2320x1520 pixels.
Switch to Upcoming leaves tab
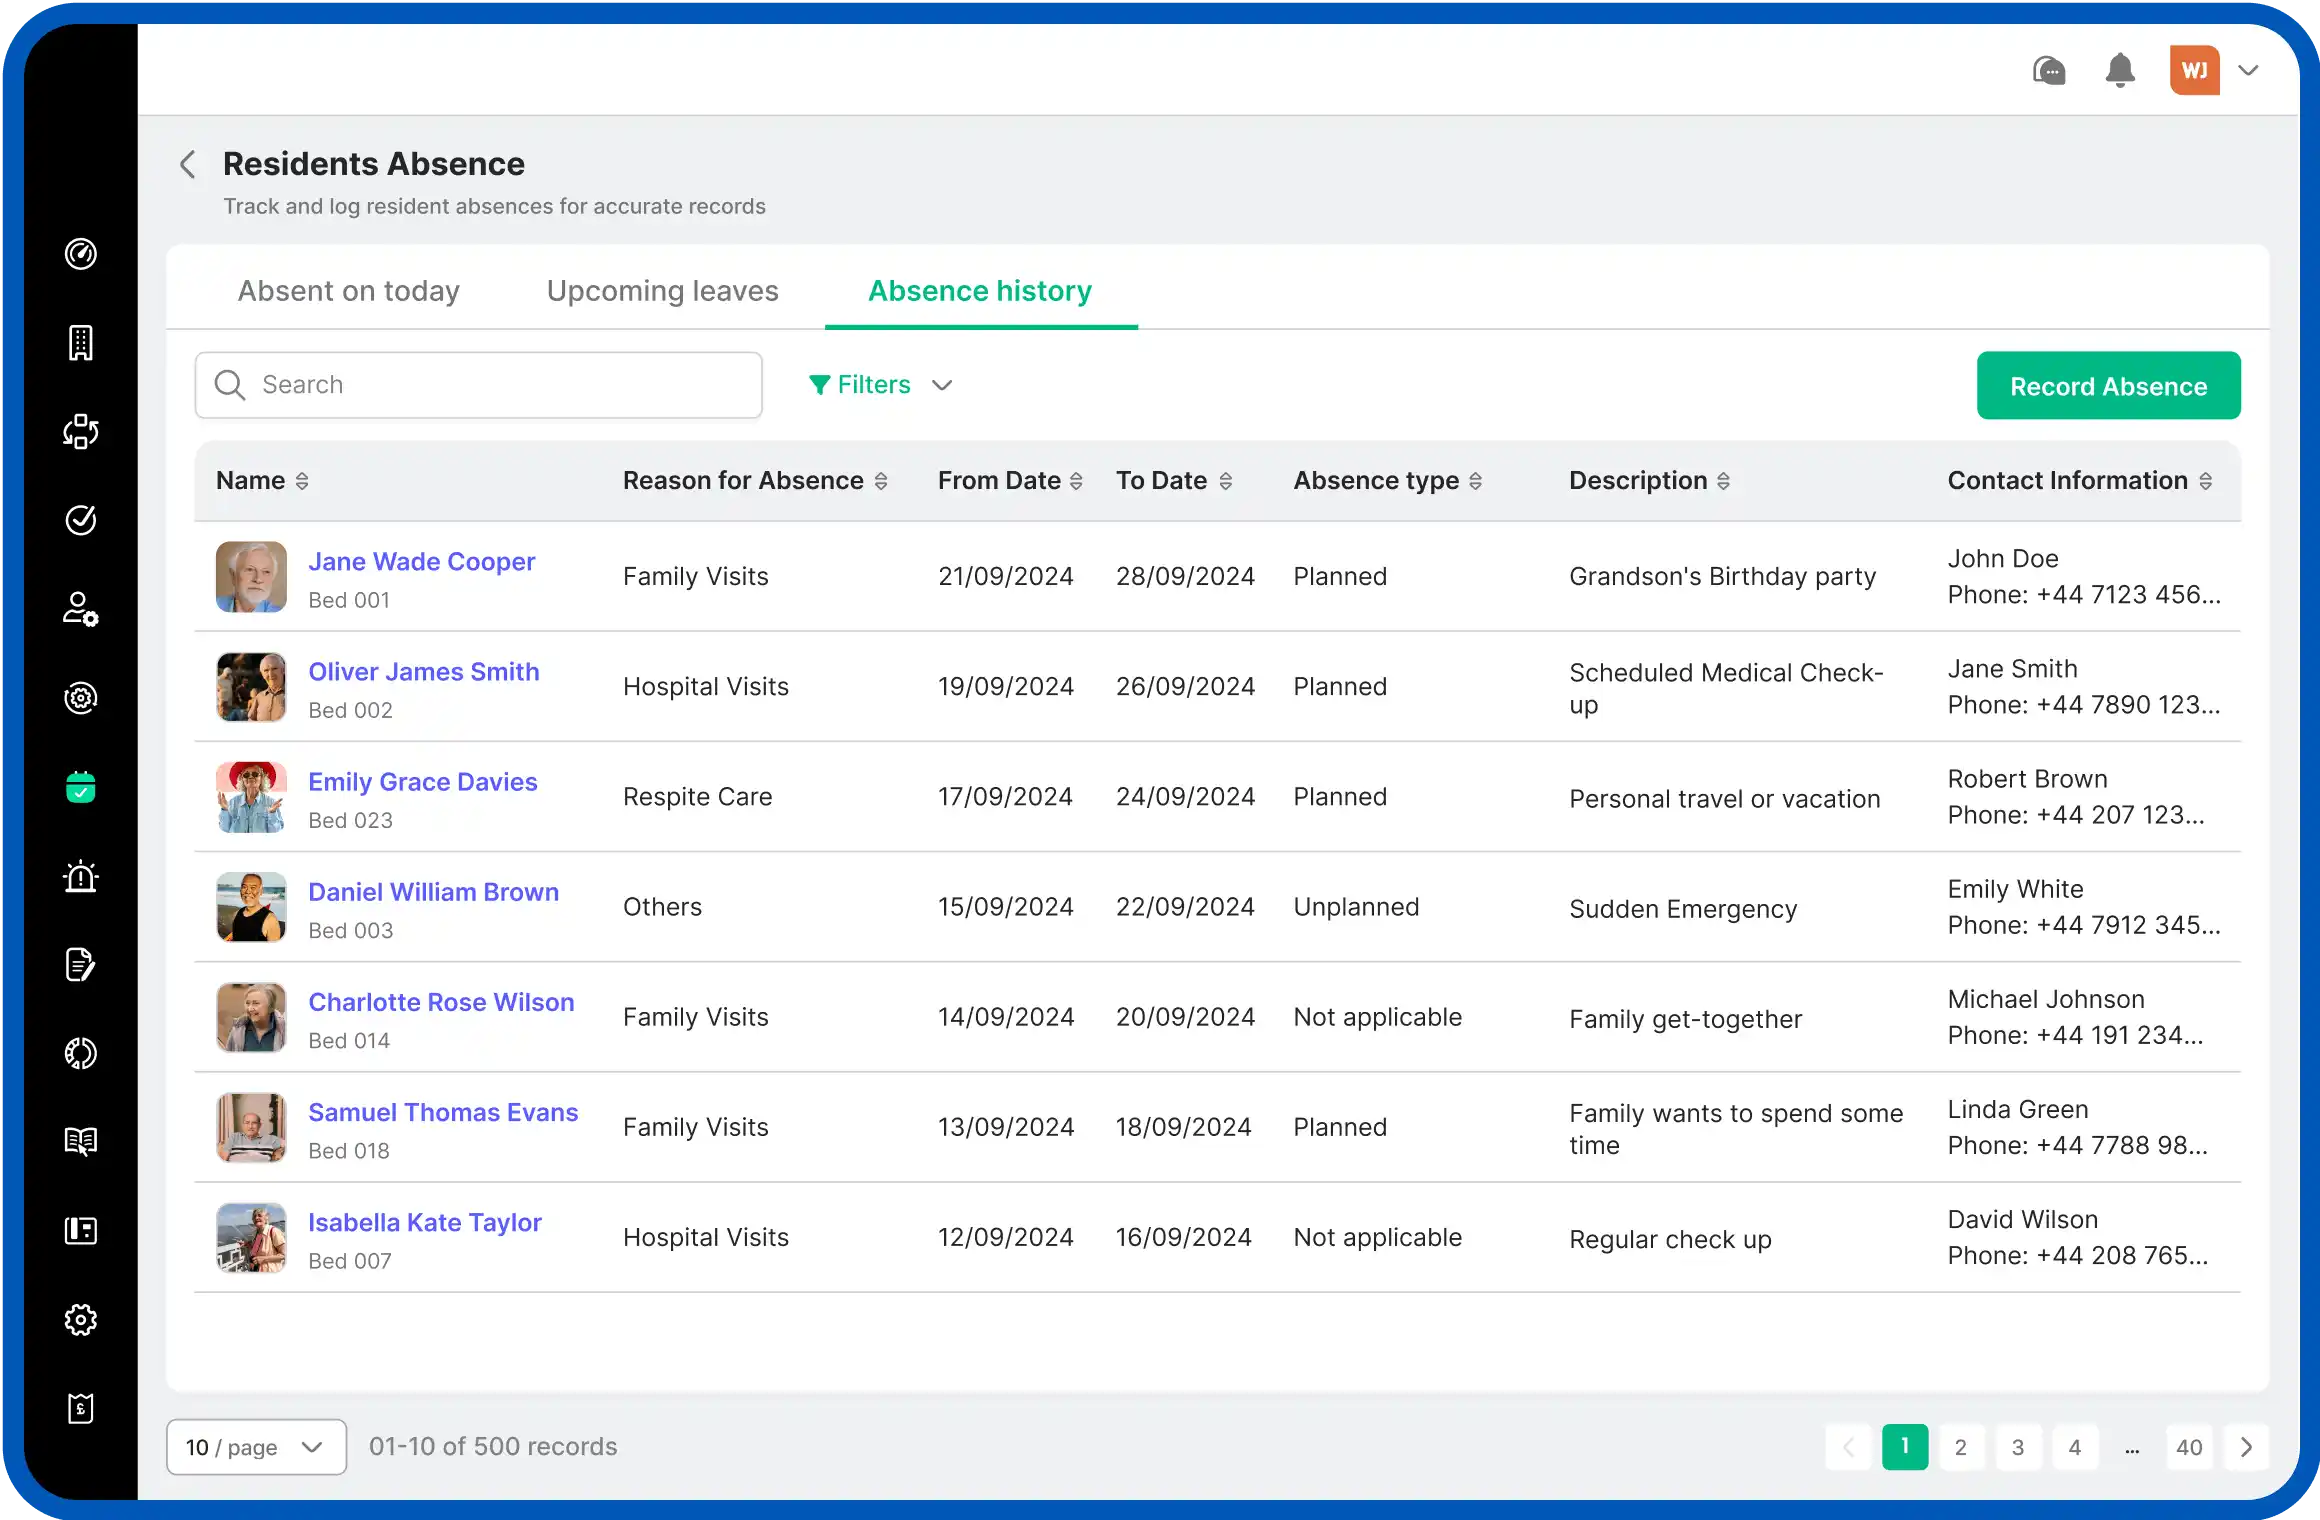coord(663,291)
